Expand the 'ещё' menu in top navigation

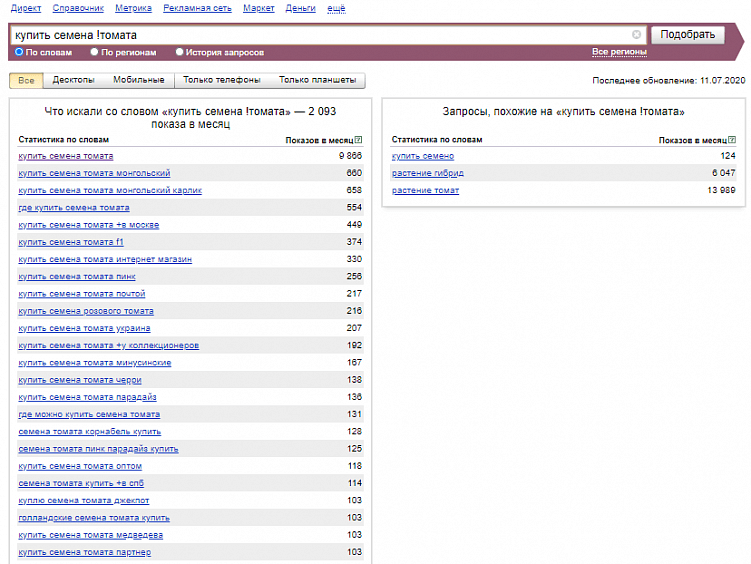coord(336,8)
